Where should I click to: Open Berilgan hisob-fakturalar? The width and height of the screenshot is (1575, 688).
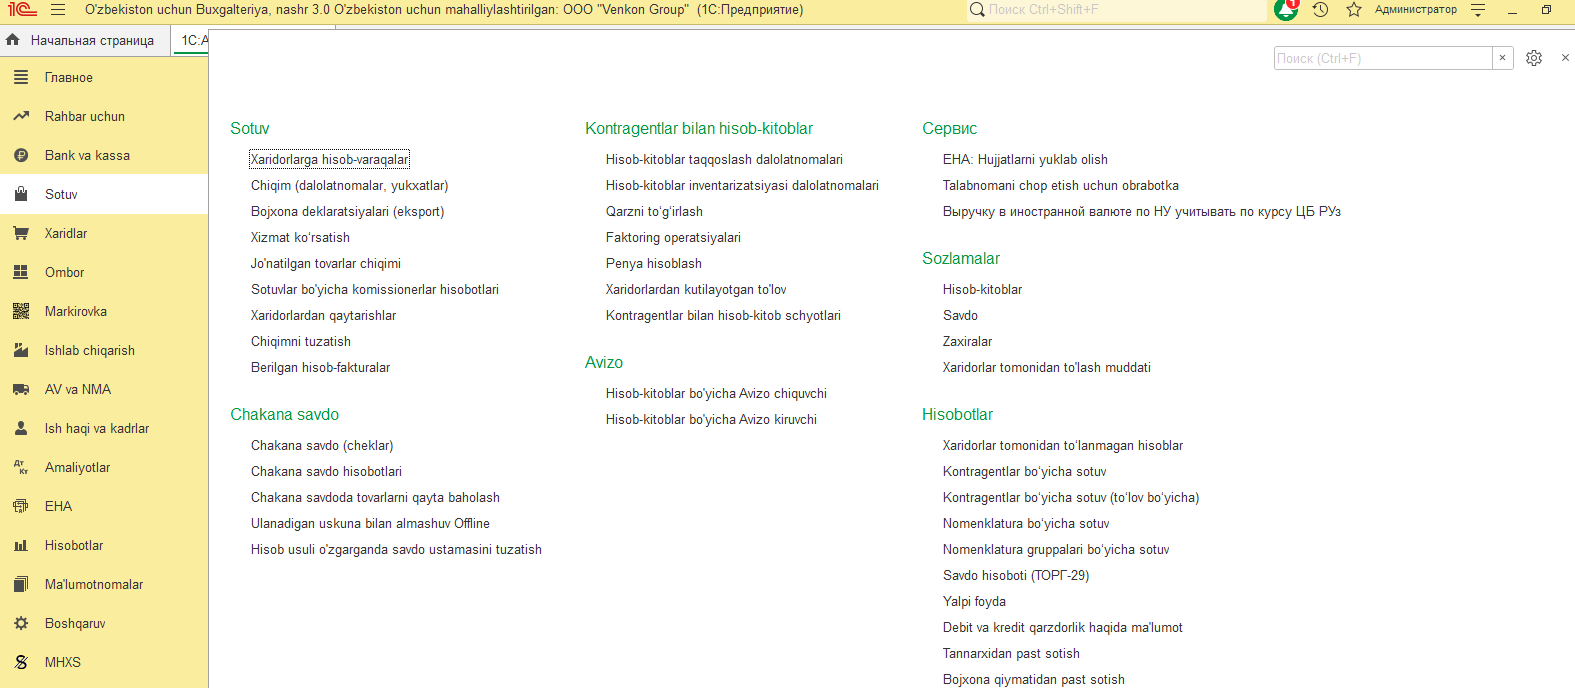pos(320,367)
